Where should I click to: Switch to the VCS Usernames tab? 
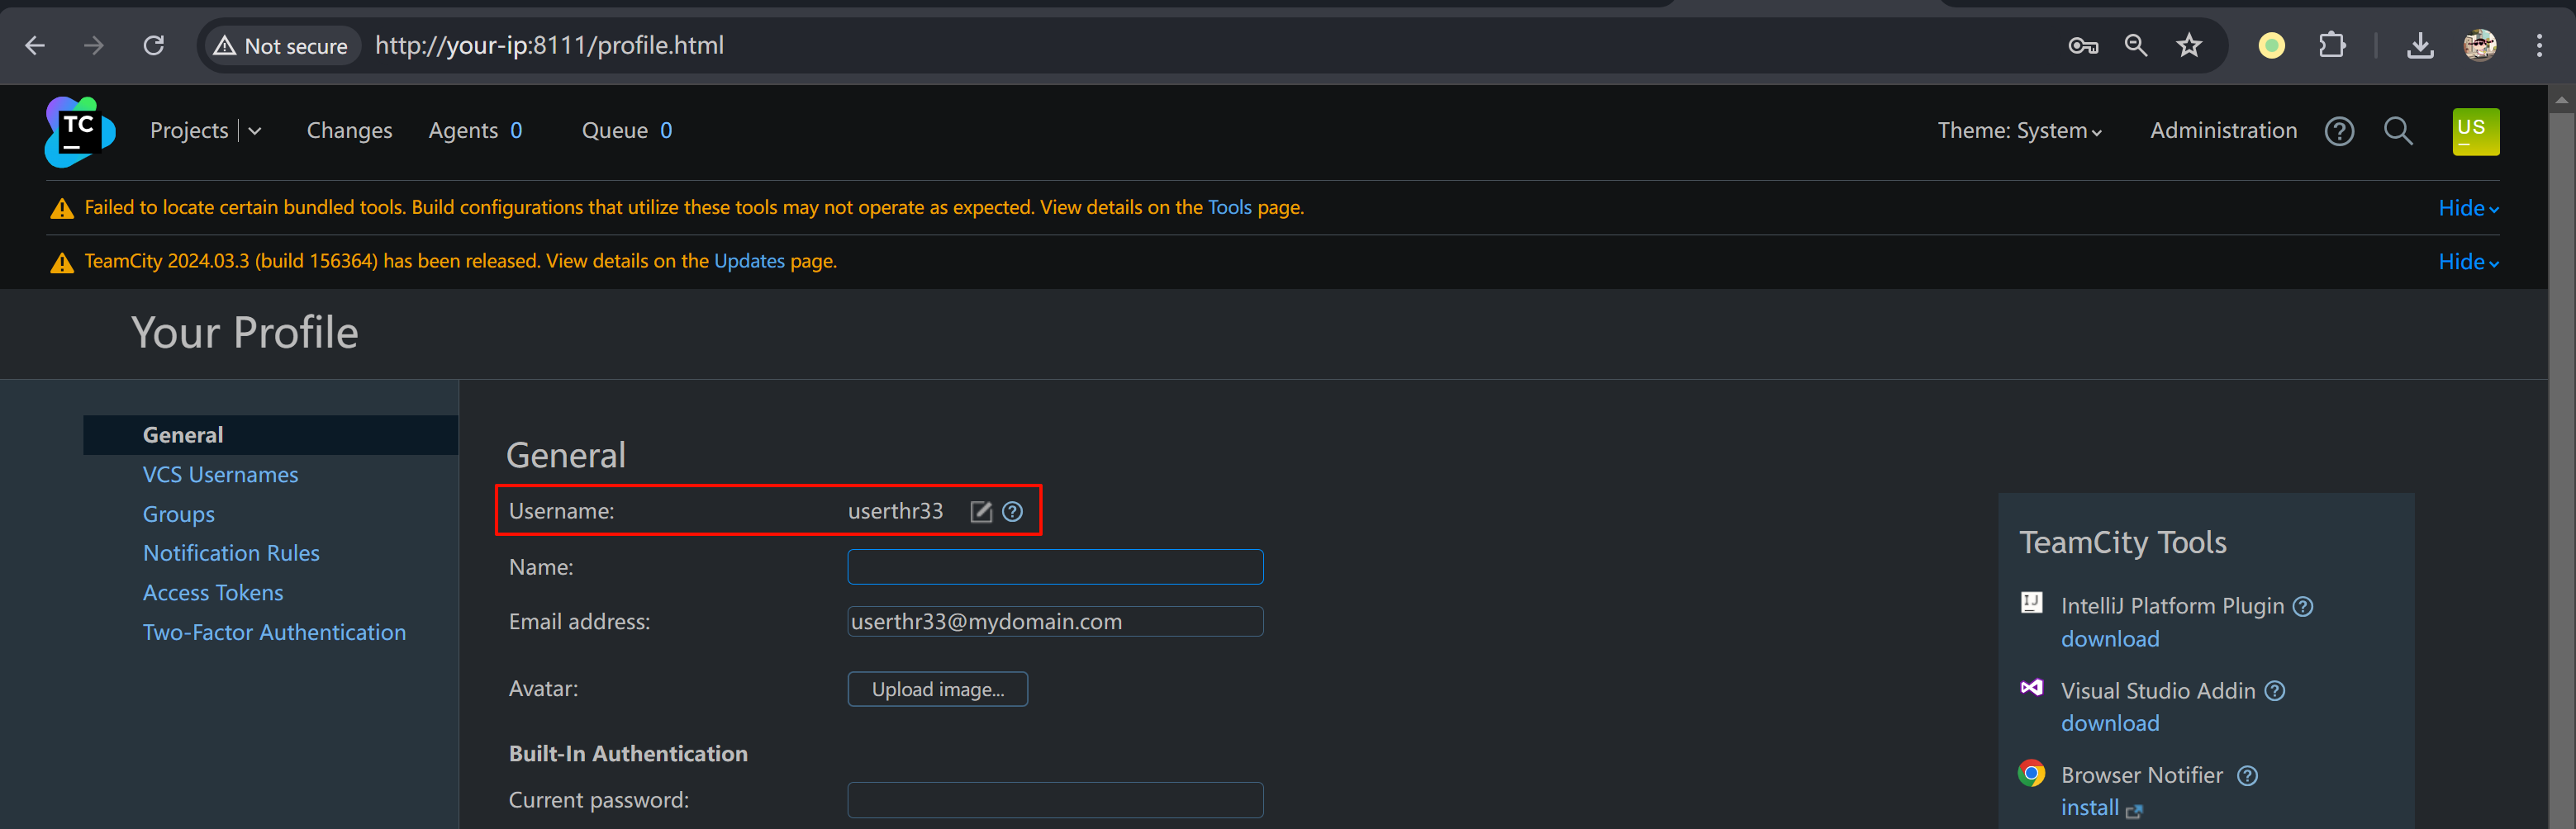tap(220, 475)
